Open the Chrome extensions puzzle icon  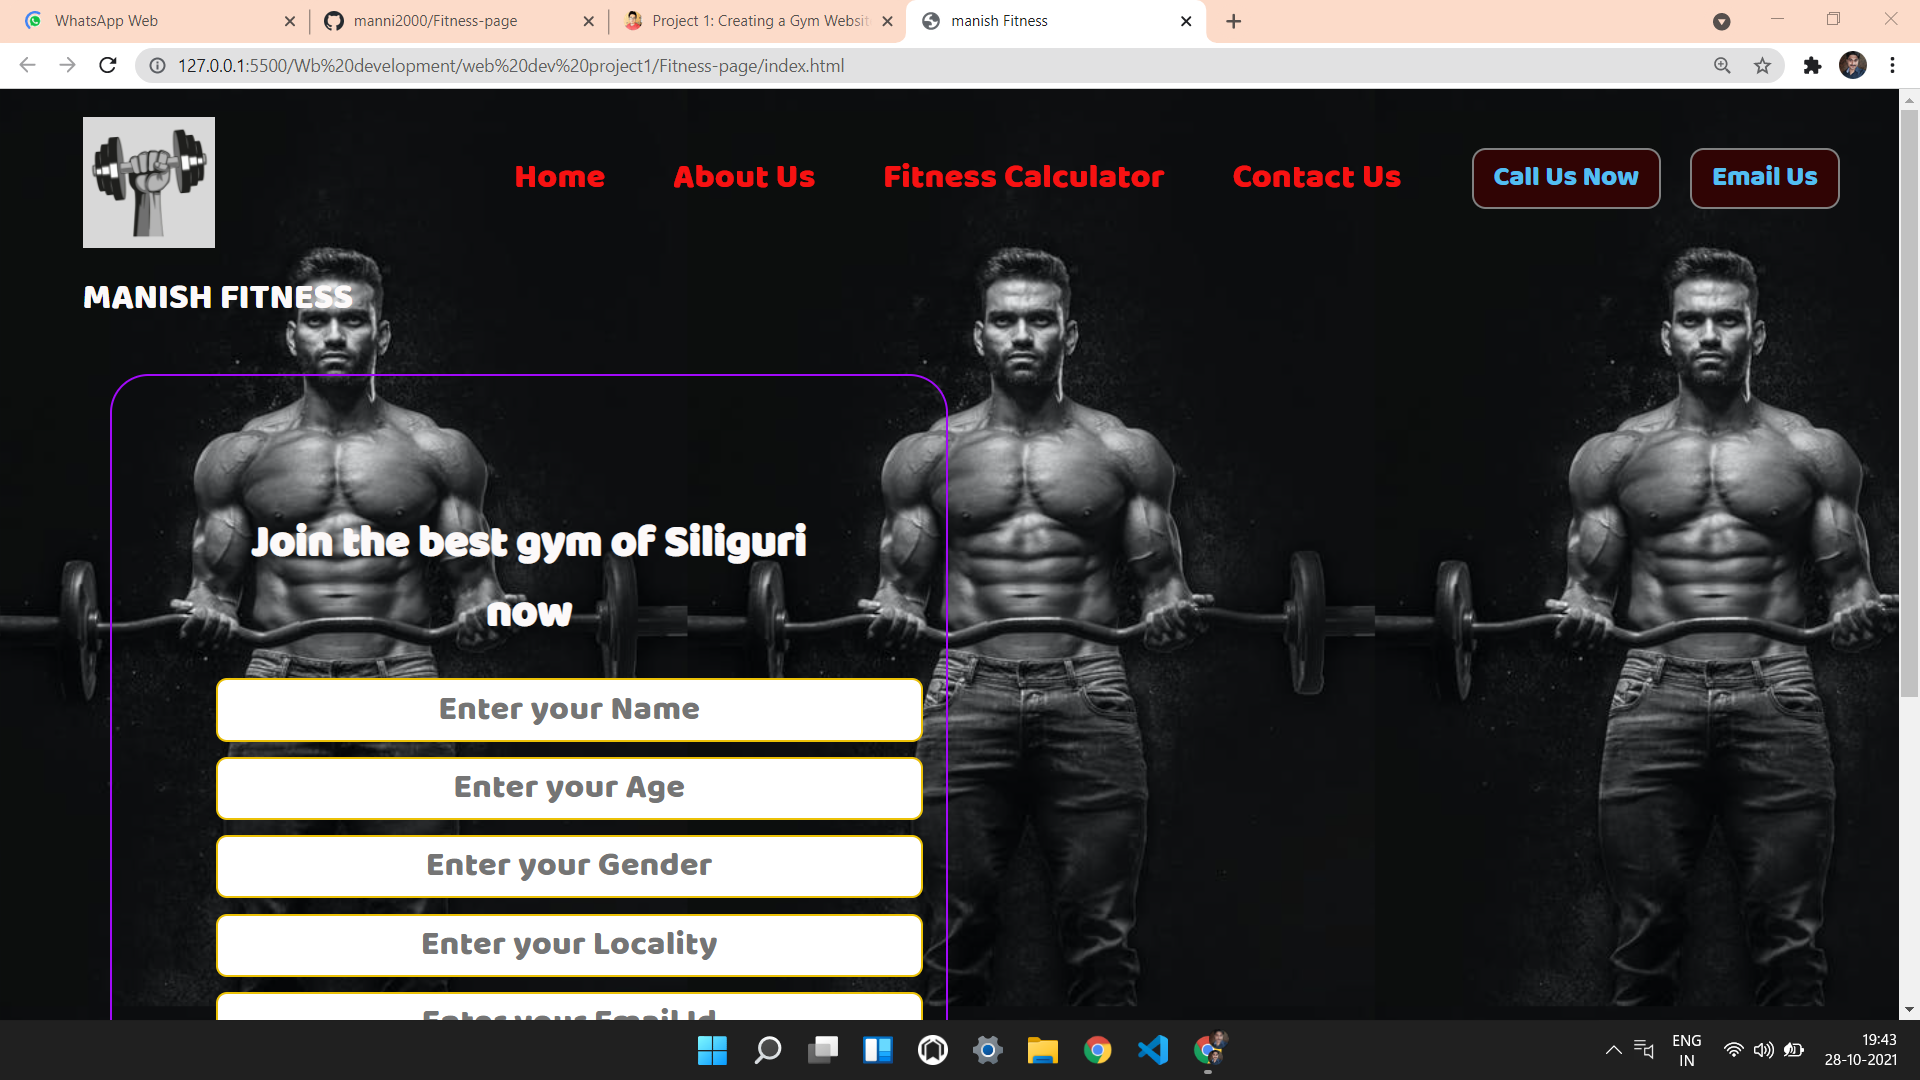[x=1812, y=66]
